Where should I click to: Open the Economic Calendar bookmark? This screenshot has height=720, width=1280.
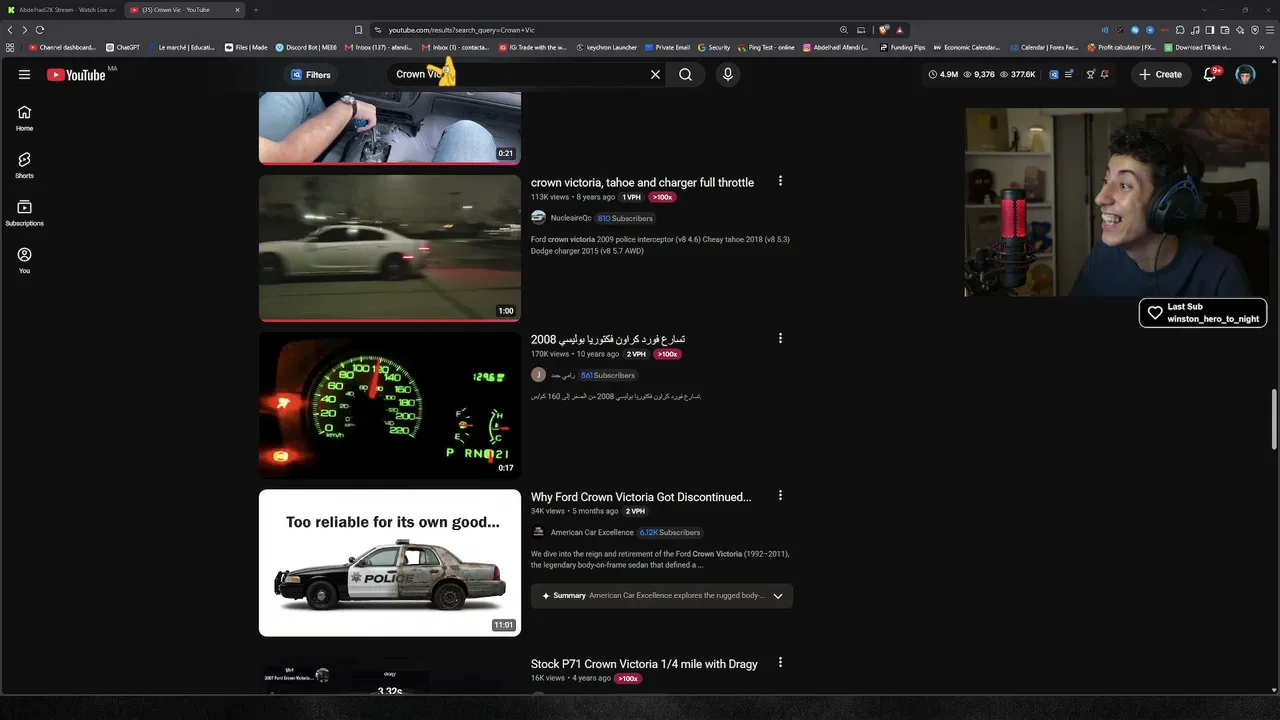pyautogui.click(x=966, y=47)
